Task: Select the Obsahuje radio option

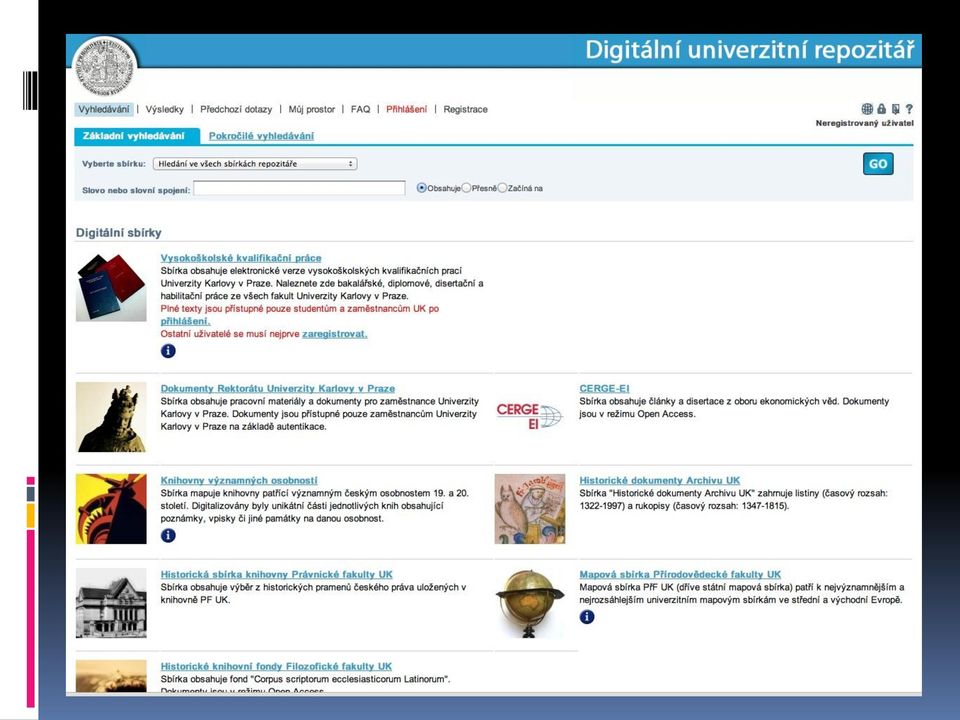Action: pyautogui.click(x=421, y=188)
